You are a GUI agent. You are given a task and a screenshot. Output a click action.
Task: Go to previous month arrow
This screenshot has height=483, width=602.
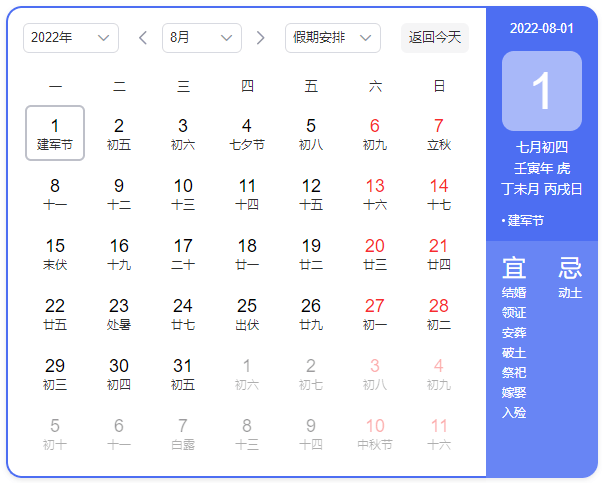coord(143,38)
